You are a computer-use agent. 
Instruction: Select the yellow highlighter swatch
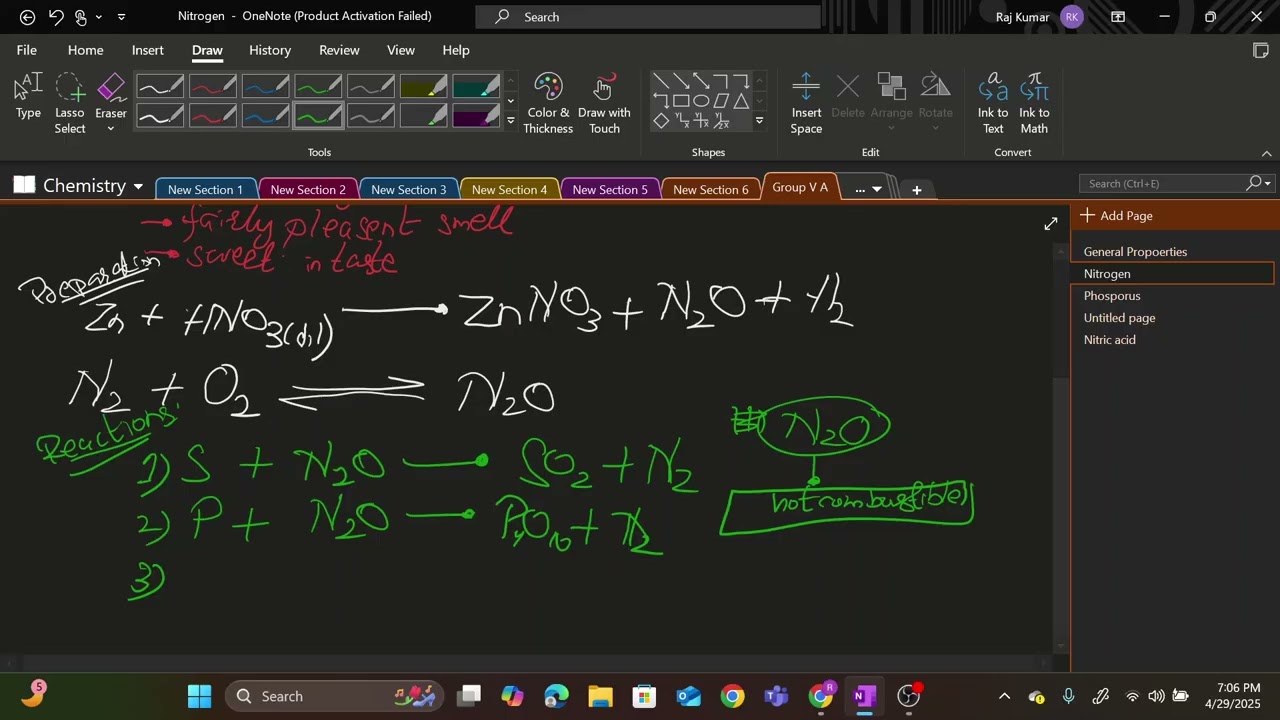pyautogui.click(x=424, y=88)
